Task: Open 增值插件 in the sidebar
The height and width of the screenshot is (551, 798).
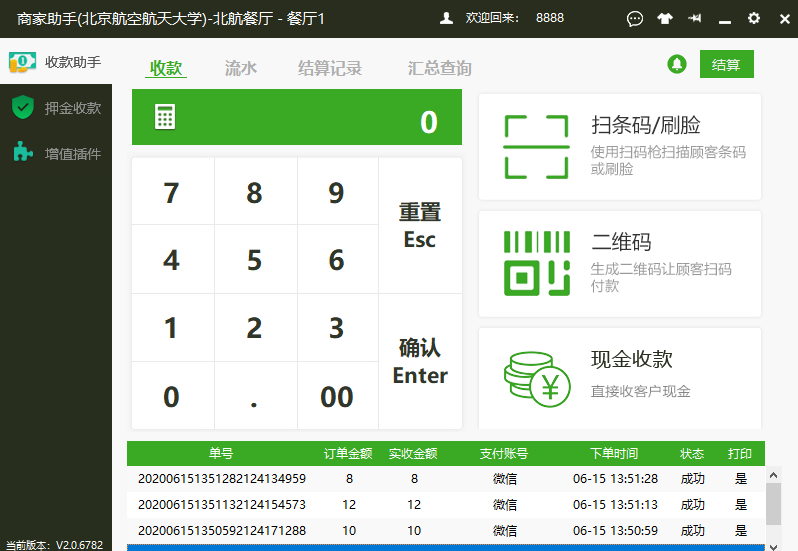Action: pyautogui.click(x=58, y=154)
